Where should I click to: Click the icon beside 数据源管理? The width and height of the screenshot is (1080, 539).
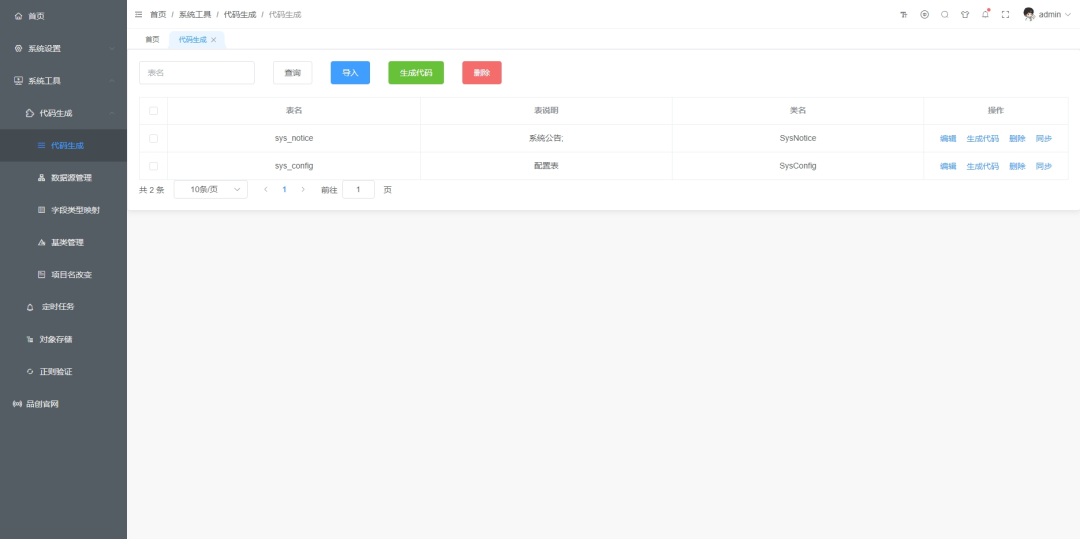click(41, 178)
